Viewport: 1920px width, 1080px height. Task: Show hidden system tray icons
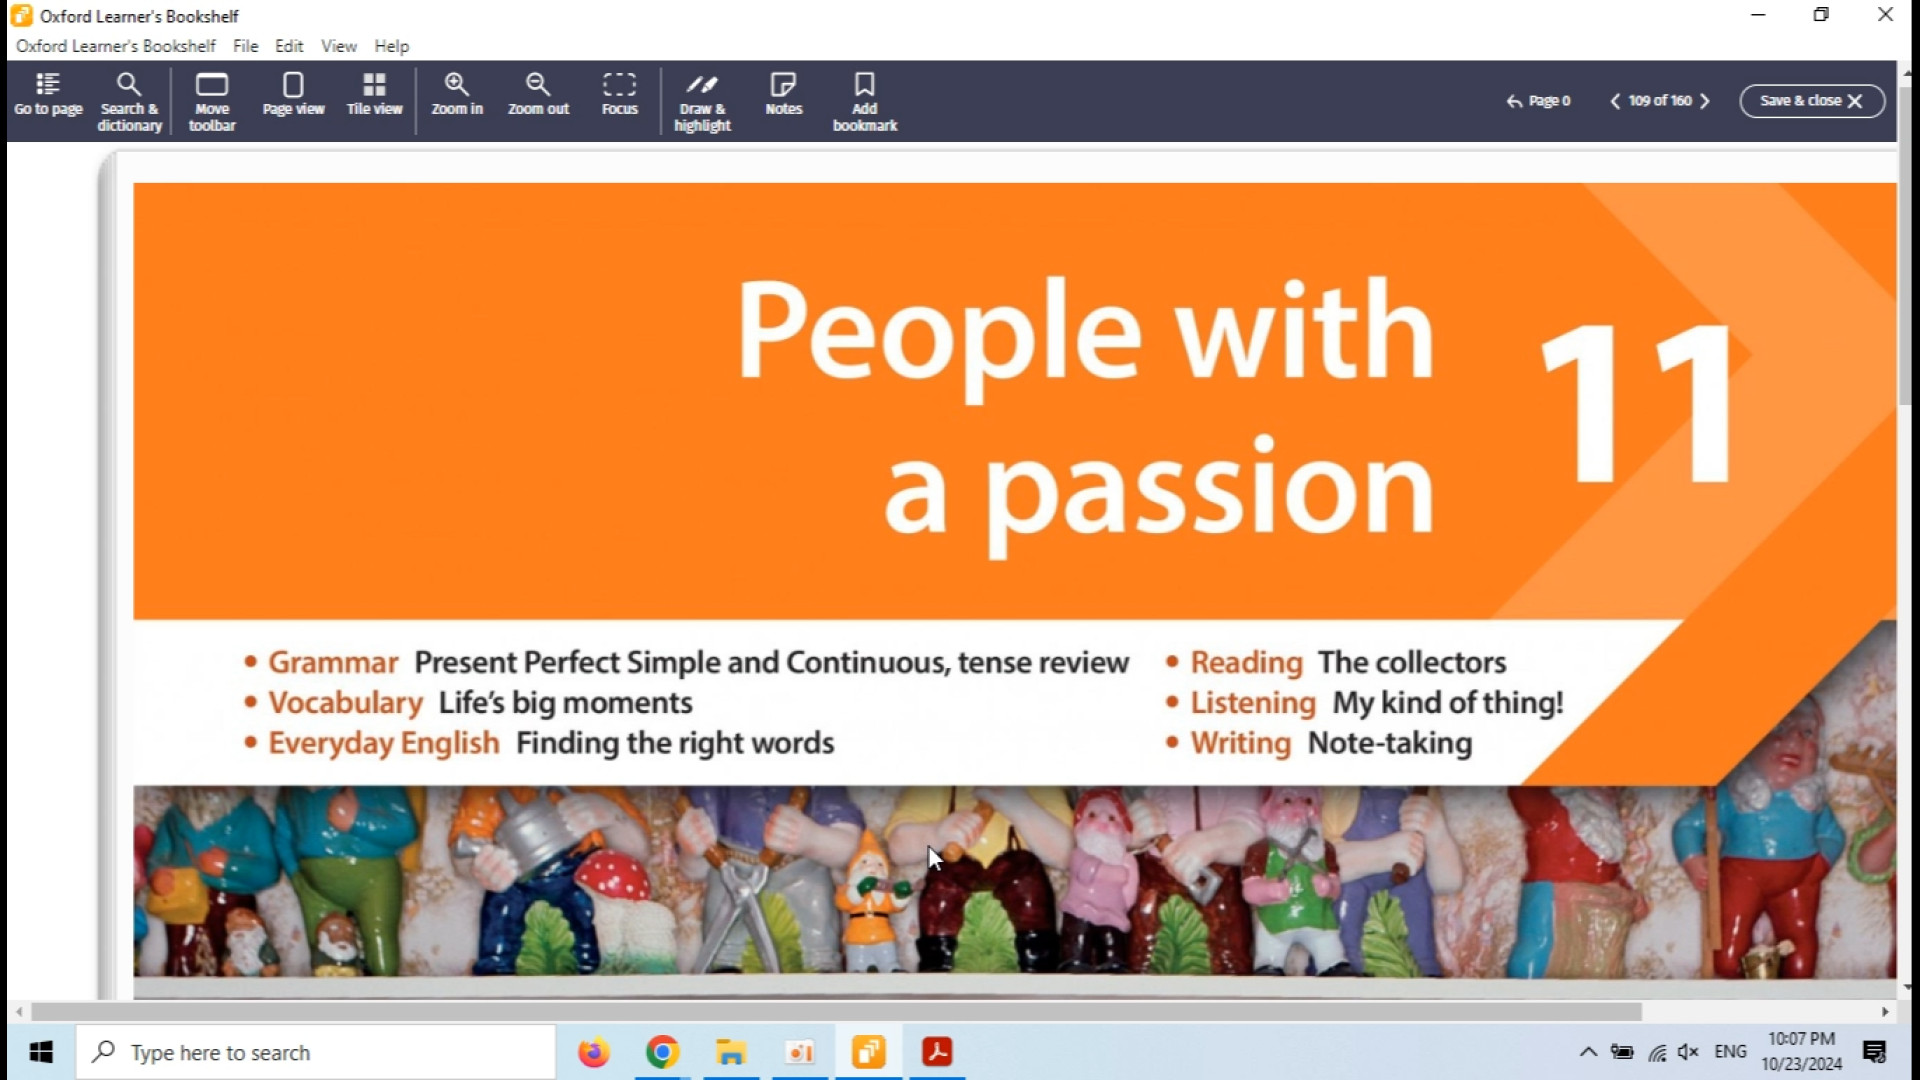1587,1052
